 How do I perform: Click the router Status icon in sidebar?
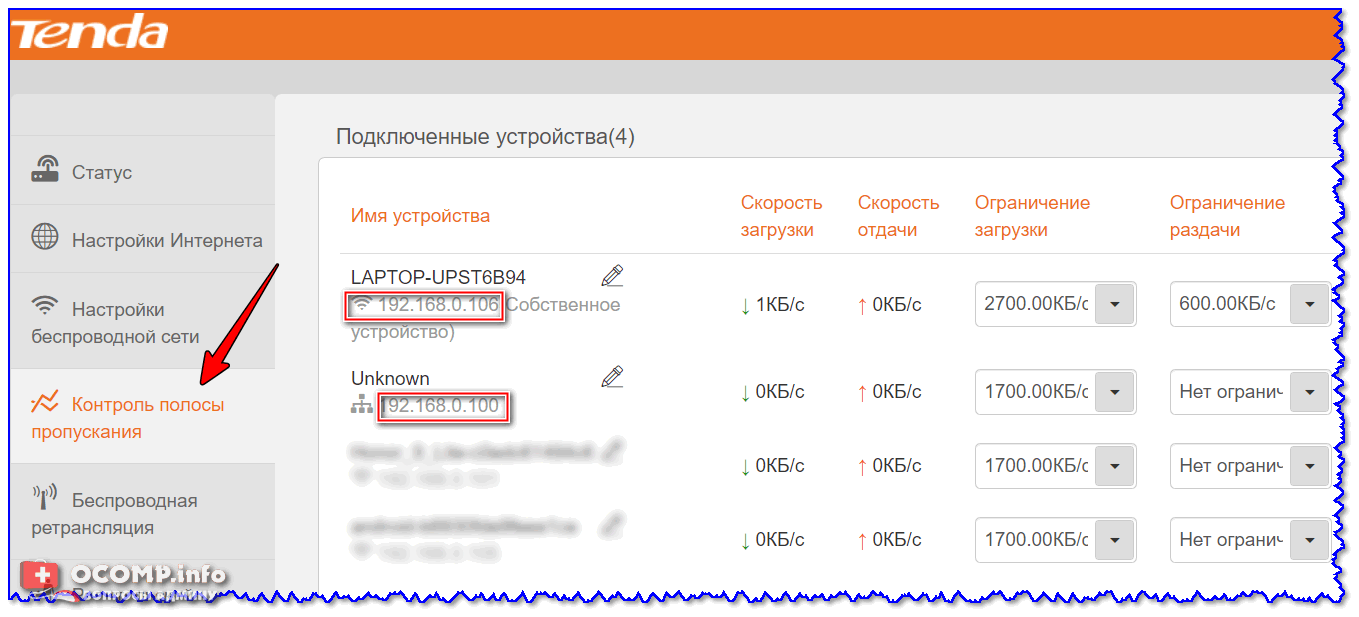pos(46,171)
